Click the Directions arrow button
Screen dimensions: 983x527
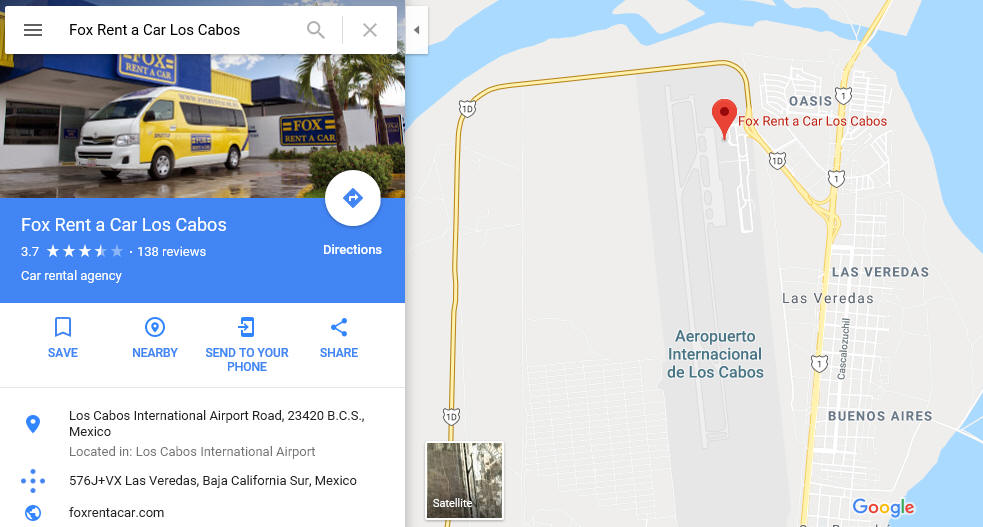tap(352, 198)
